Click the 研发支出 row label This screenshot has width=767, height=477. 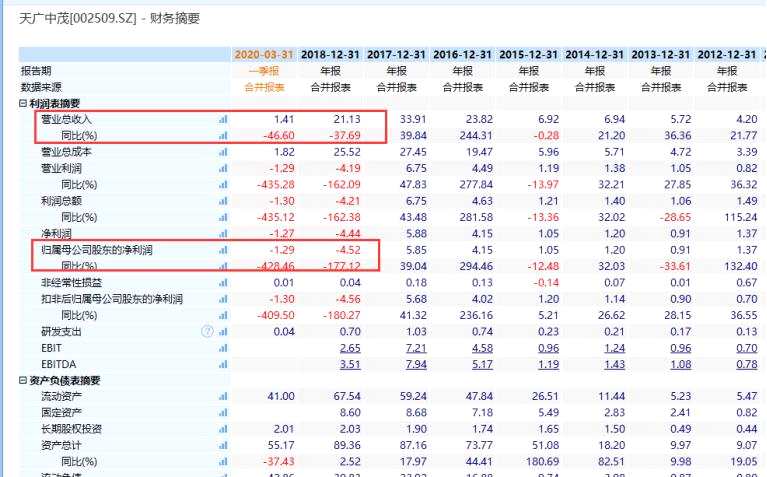(61, 332)
